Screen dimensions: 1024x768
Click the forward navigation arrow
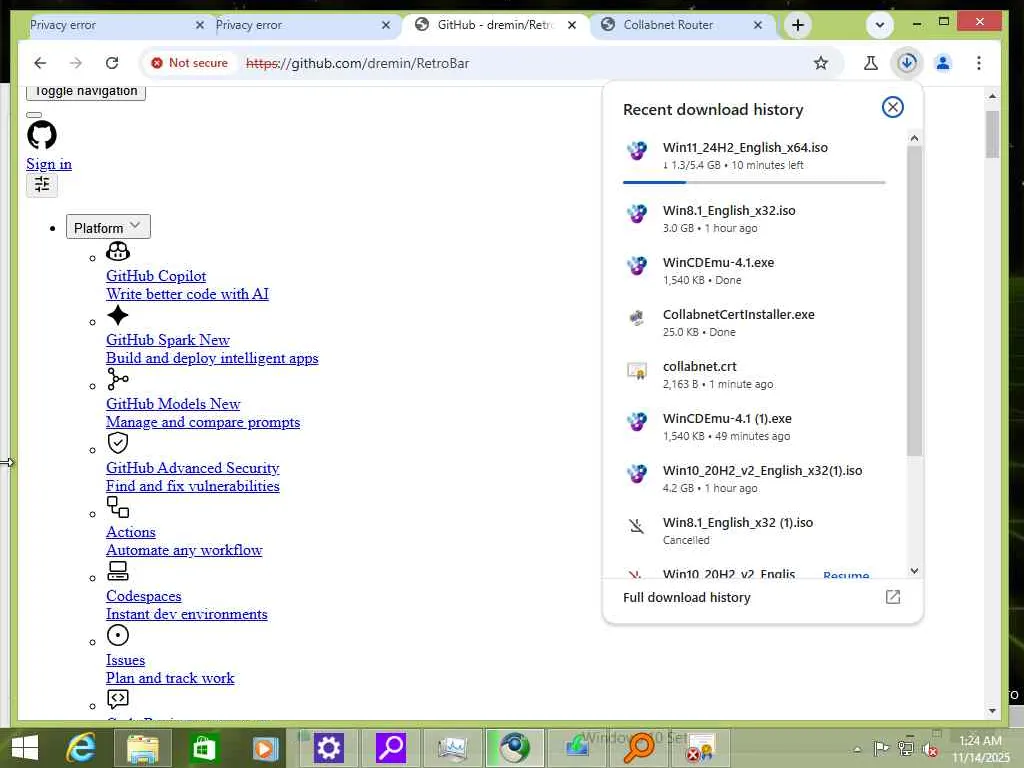76,63
